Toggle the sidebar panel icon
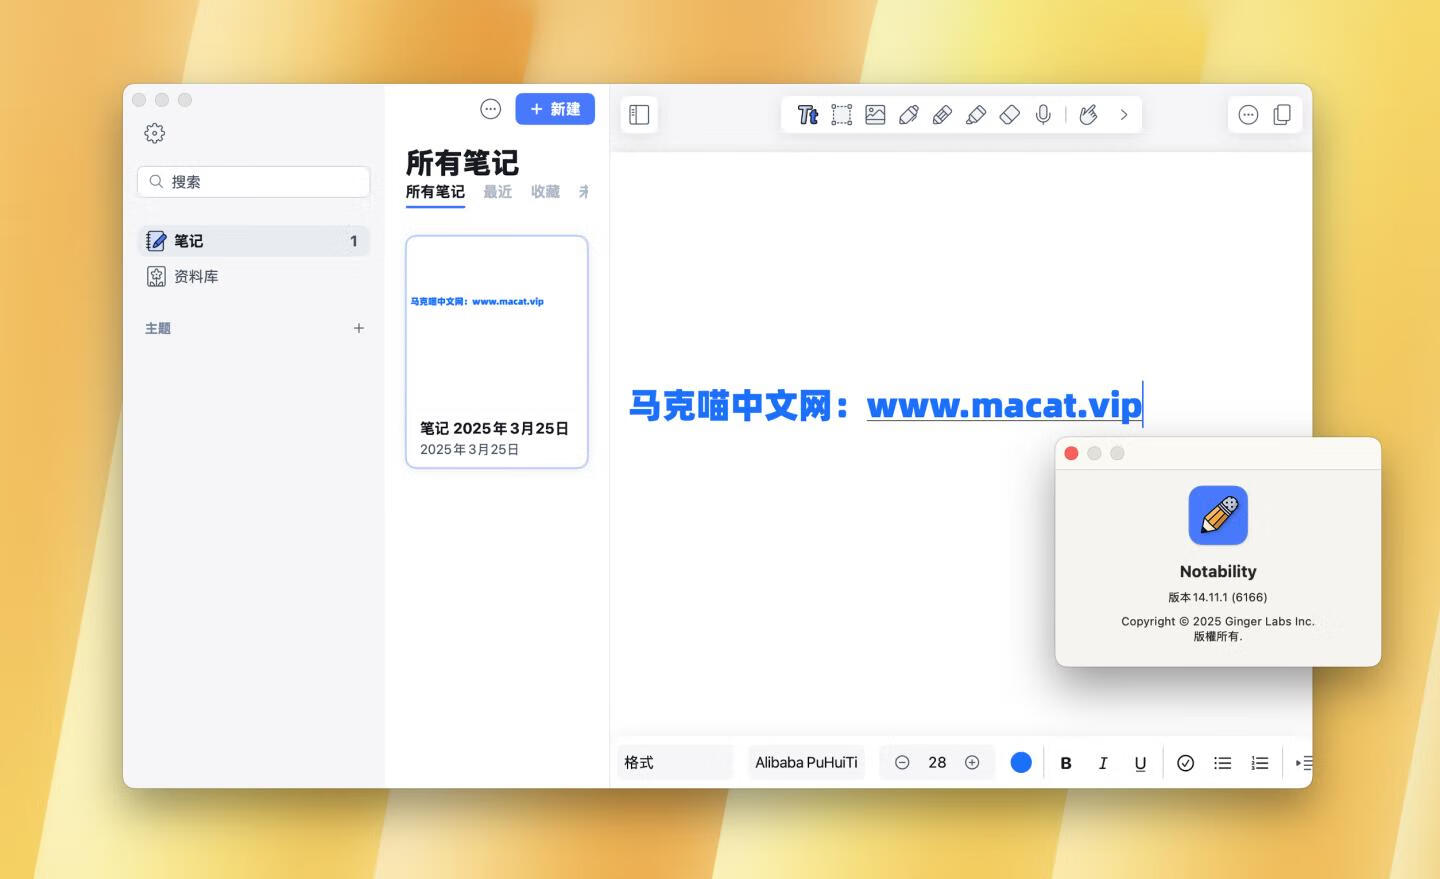Image resolution: width=1440 pixels, height=879 pixels. click(639, 115)
